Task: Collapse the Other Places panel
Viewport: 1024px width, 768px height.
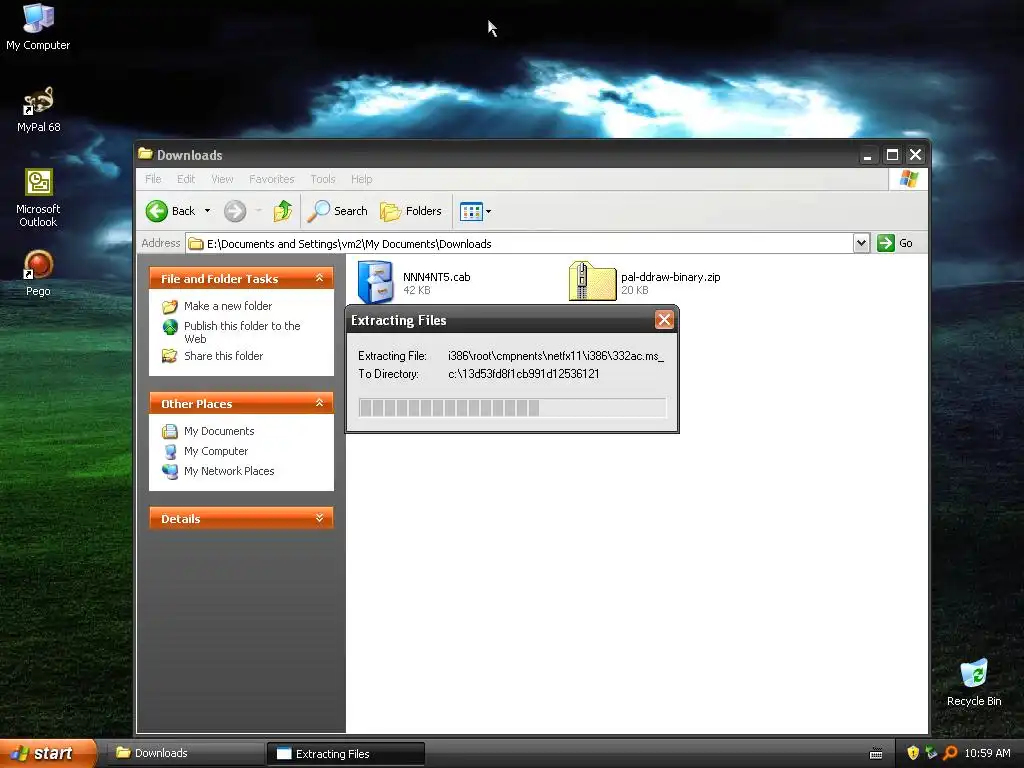Action: [319, 403]
